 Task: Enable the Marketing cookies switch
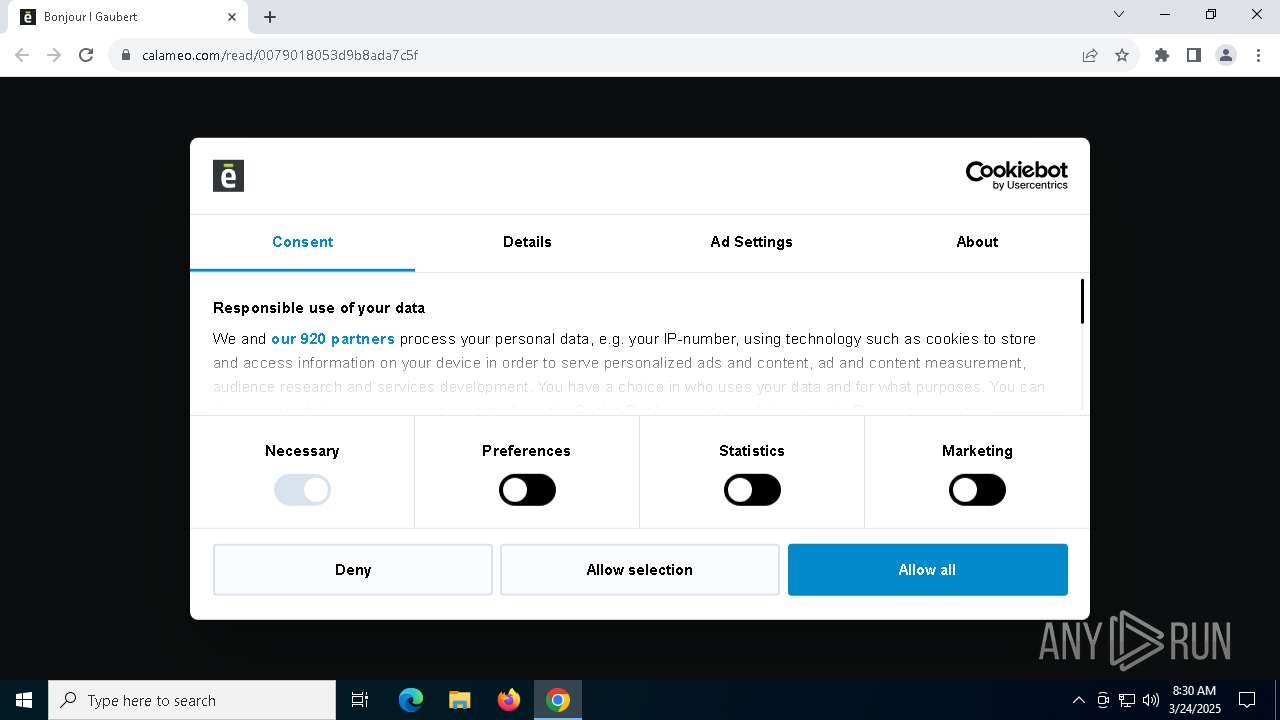coord(977,490)
